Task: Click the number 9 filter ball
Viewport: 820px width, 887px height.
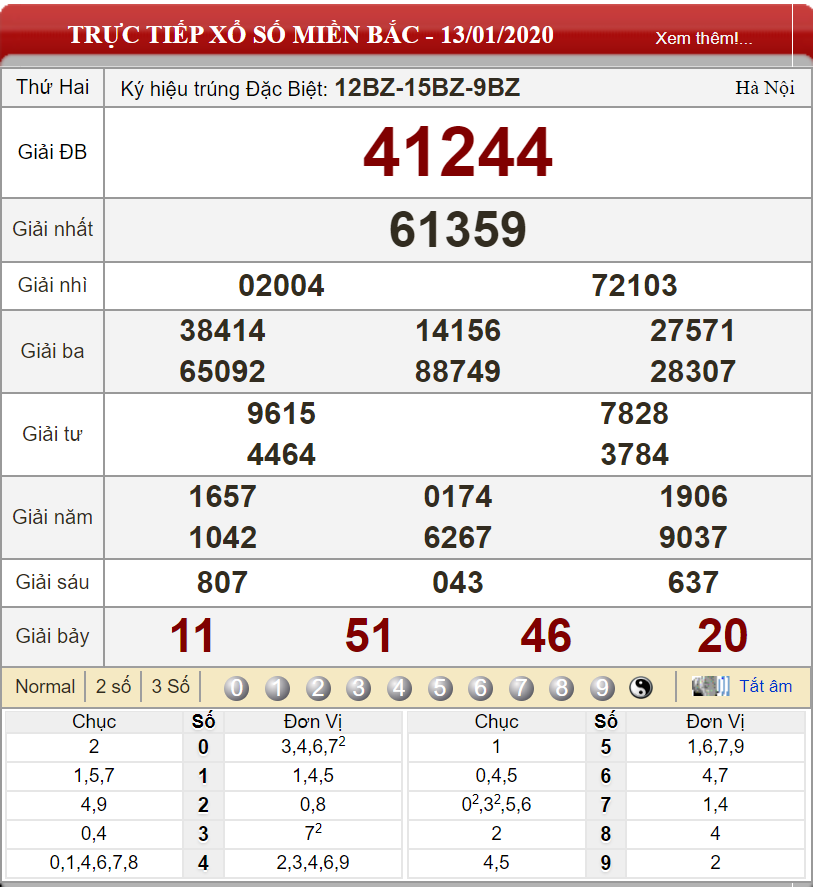Action: (602, 688)
